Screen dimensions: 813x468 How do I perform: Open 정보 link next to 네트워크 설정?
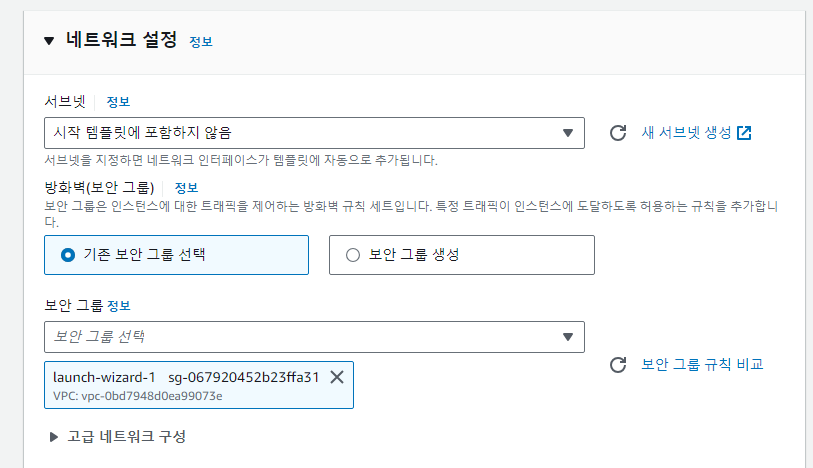pyautogui.click(x=201, y=42)
